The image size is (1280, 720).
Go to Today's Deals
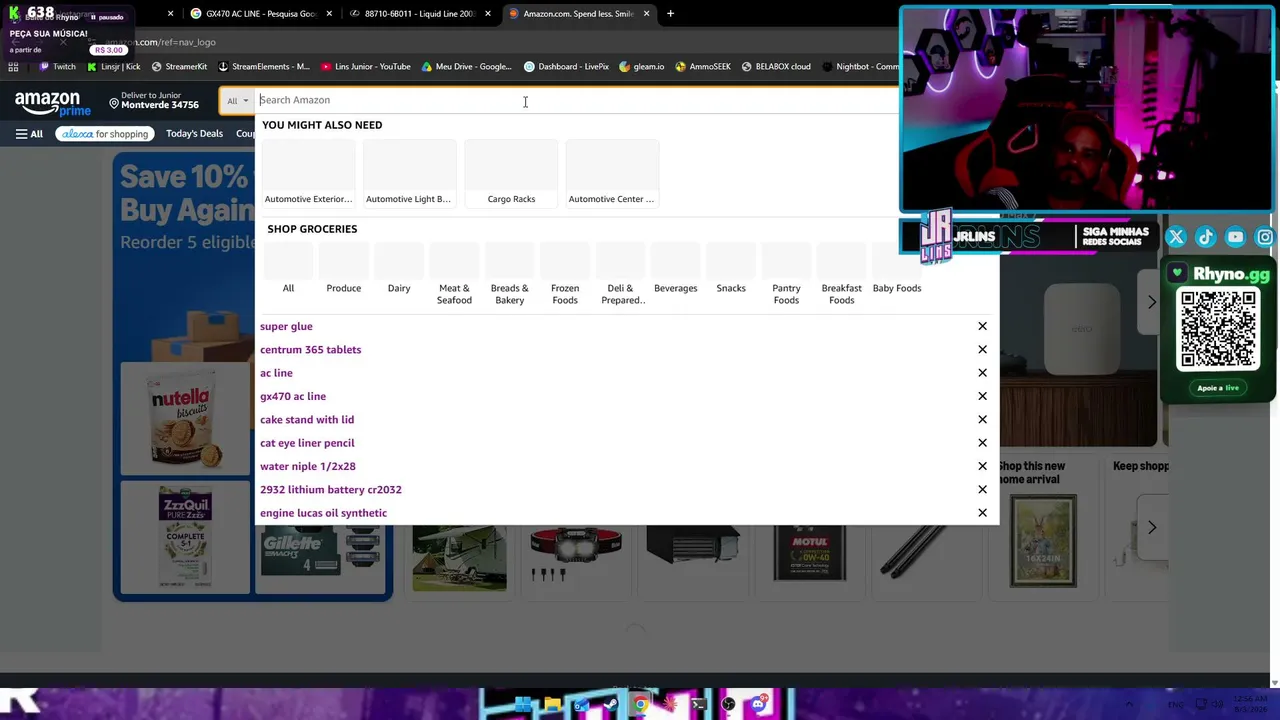click(x=194, y=134)
